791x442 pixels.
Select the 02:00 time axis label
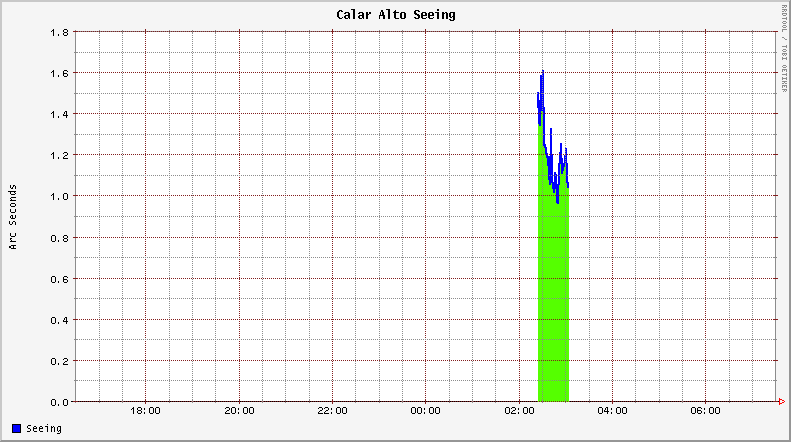click(x=519, y=411)
